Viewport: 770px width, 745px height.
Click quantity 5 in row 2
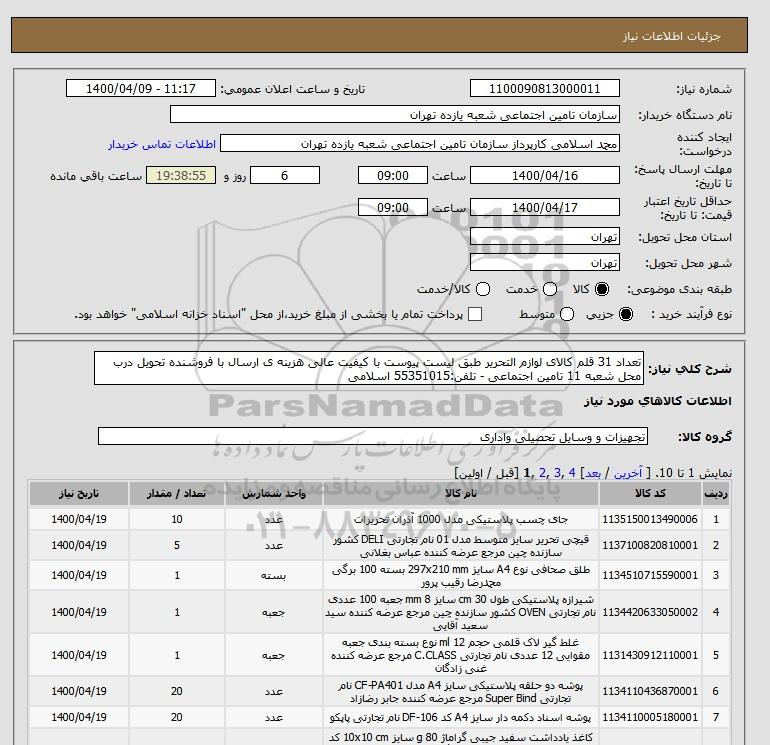(177, 545)
